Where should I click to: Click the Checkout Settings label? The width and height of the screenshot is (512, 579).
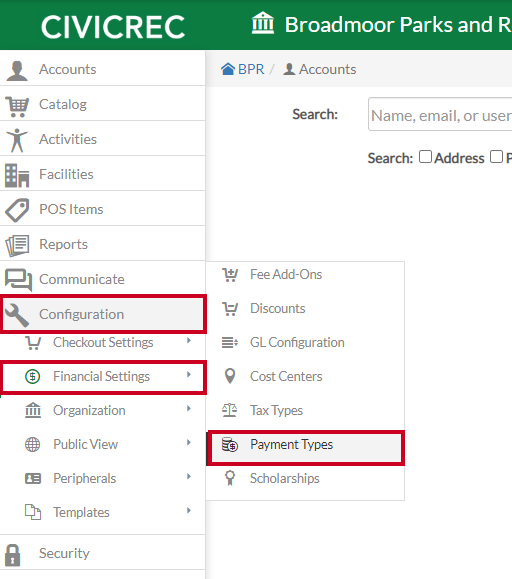[x=103, y=343]
